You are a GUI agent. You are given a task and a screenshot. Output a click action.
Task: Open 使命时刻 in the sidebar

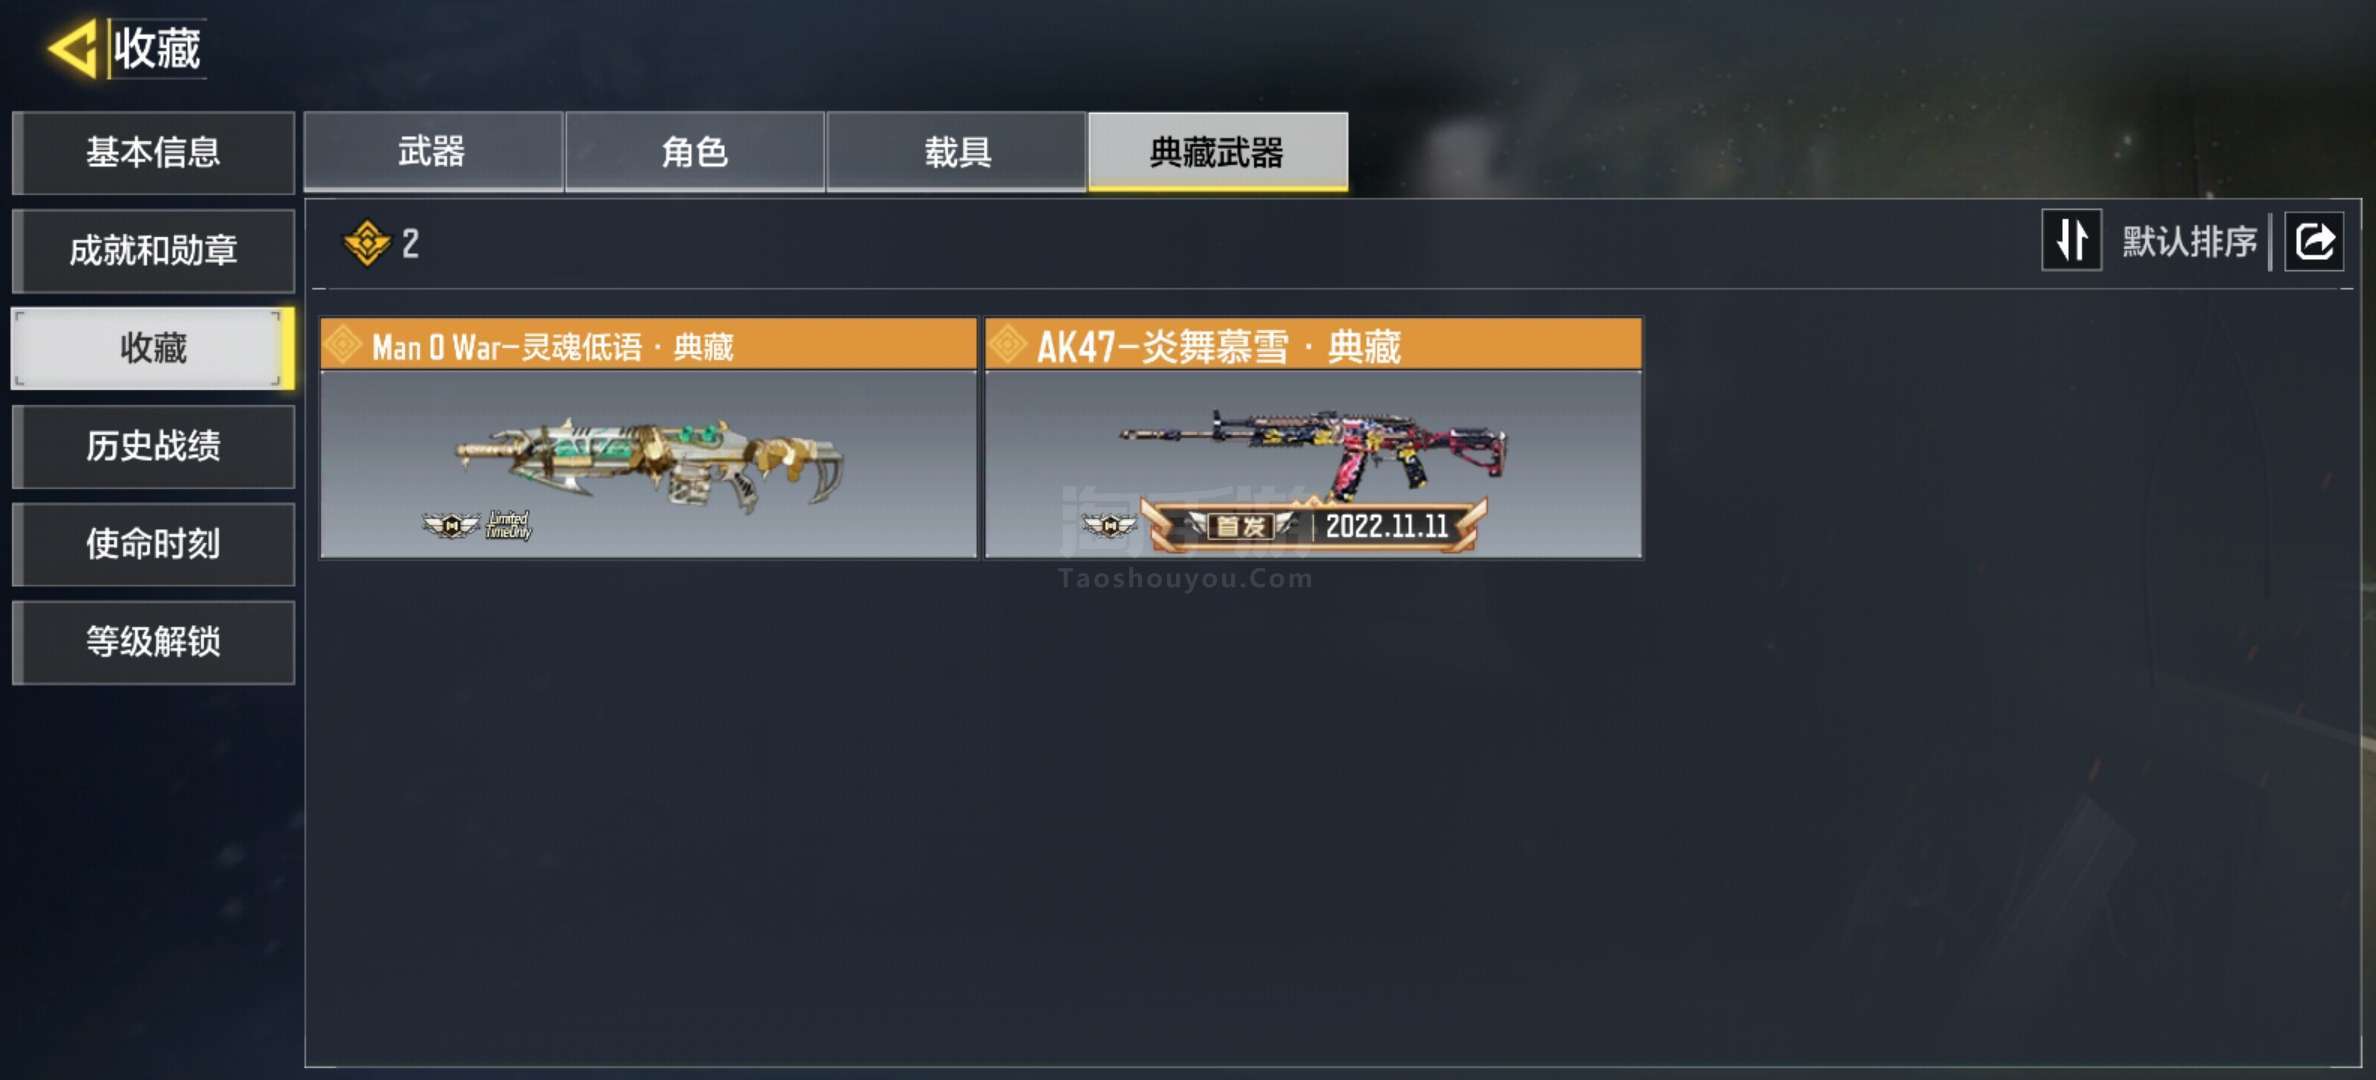(153, 544)
